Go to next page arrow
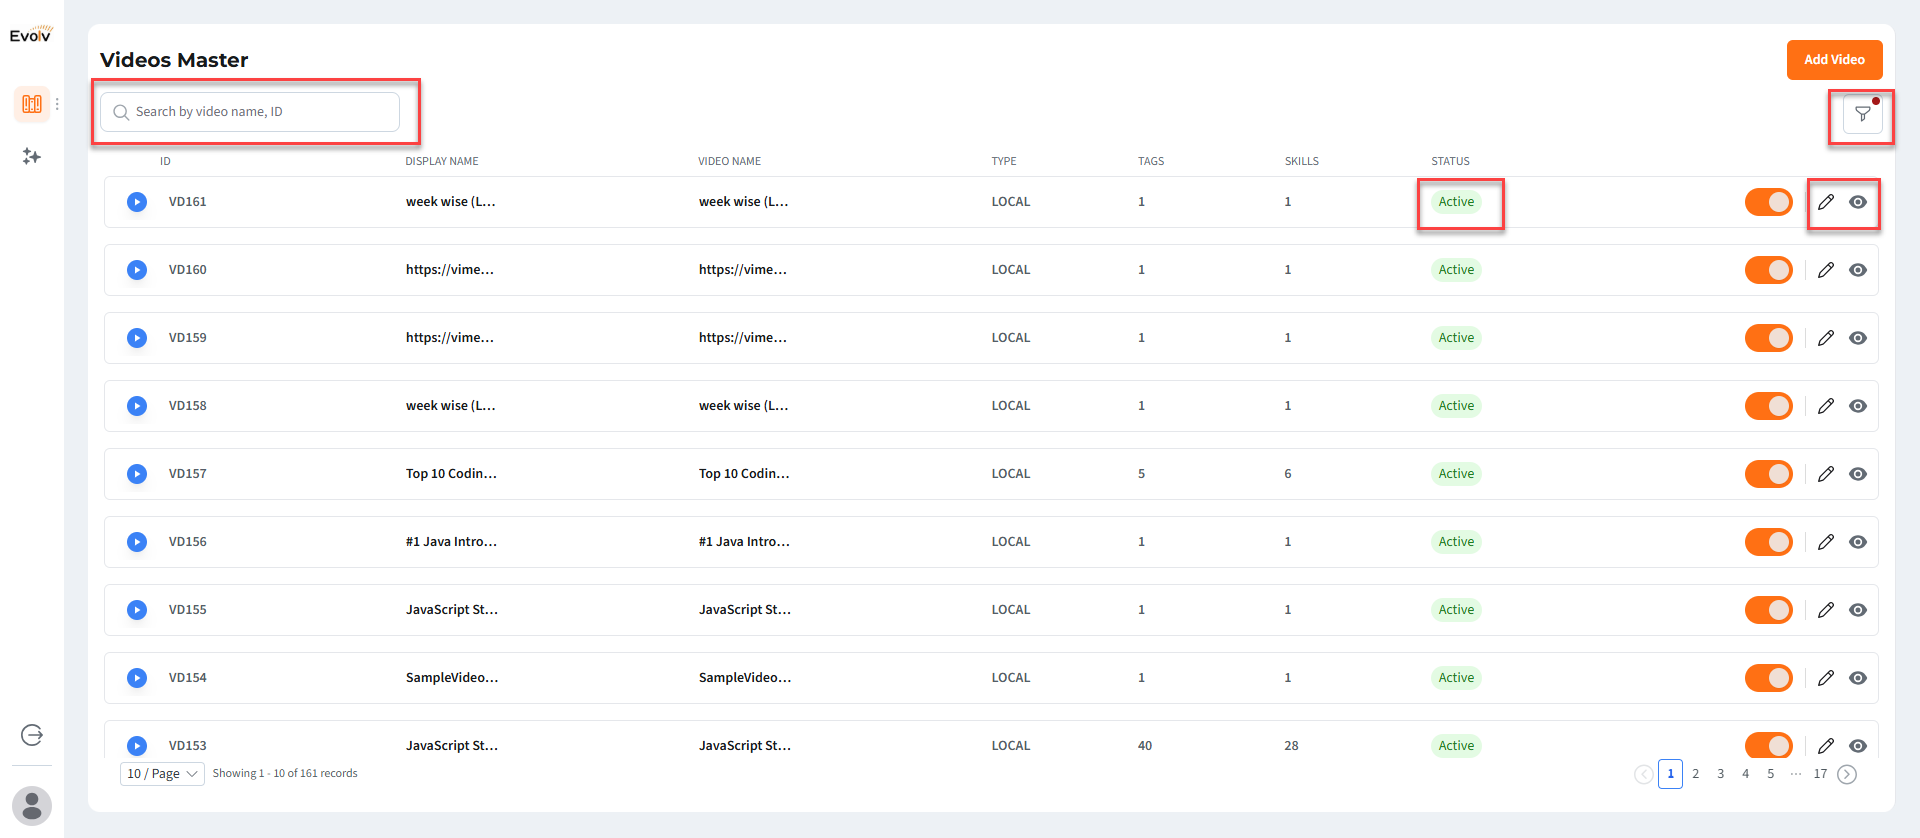The image size is (1920, 838). point(1847,774)
